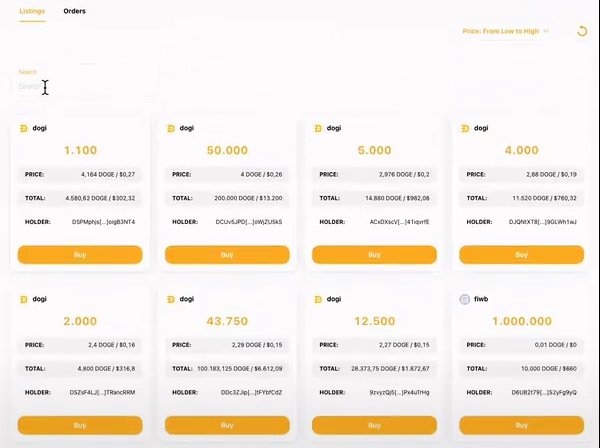600x448 pixels.
Task: Click the dogi coin icon on 5.000 listing
Action: pos(318,129)
